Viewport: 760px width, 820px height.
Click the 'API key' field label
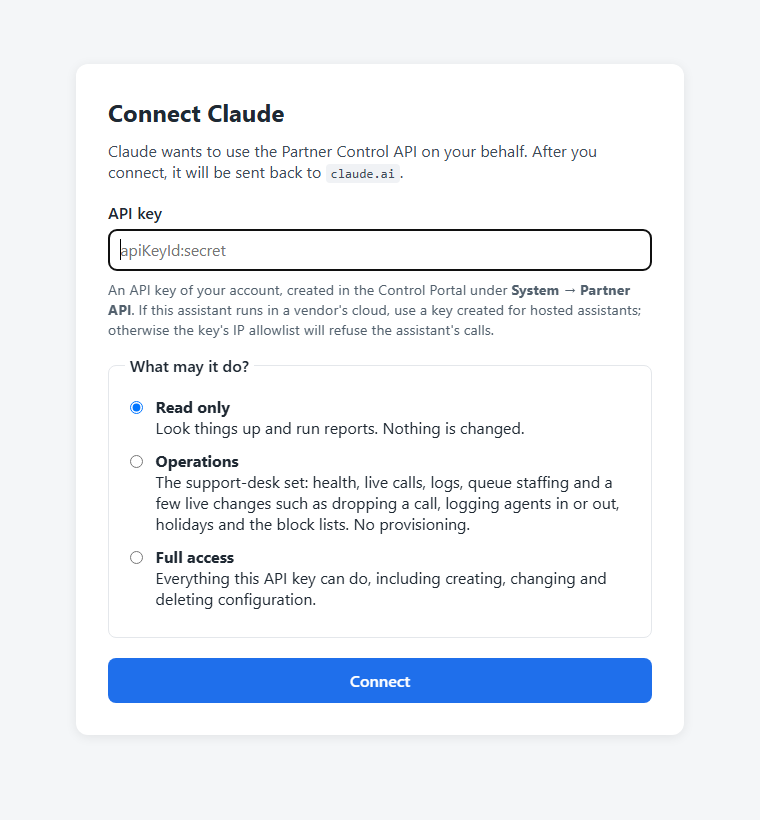coord(135,214)
